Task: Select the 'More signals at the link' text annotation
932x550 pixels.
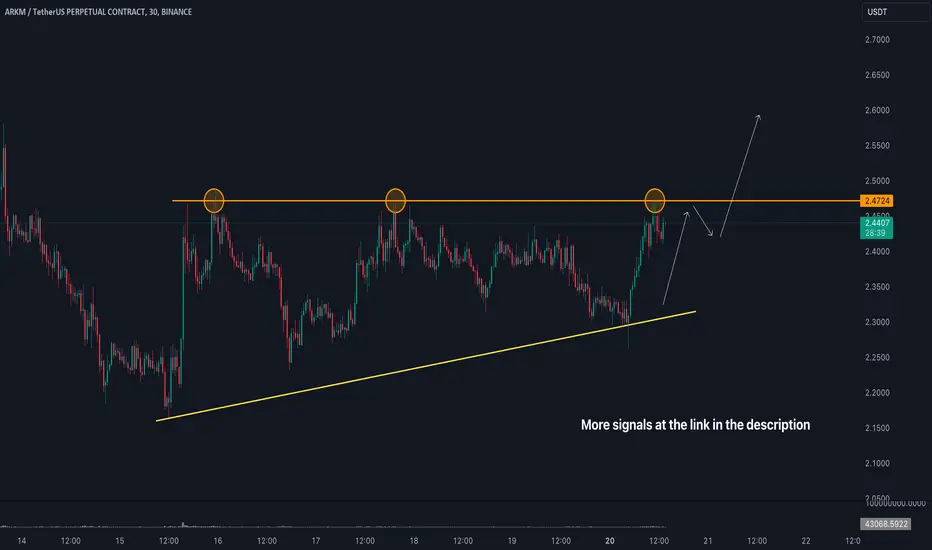Action: (x=695, y=425)
